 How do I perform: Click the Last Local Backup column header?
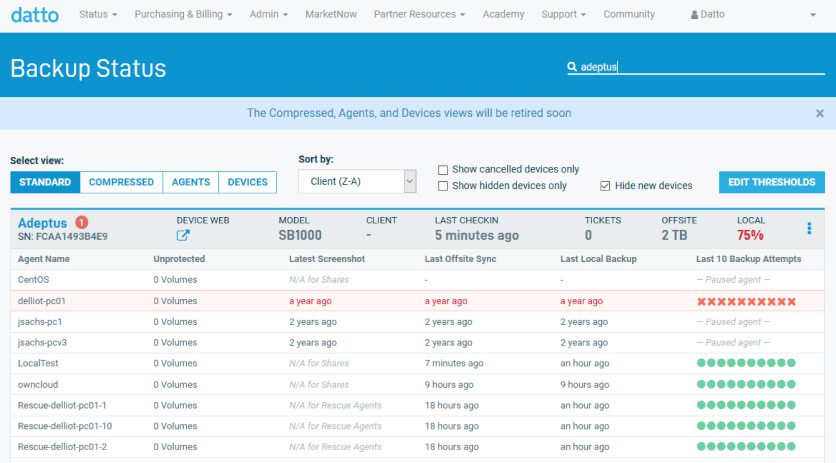598,259
